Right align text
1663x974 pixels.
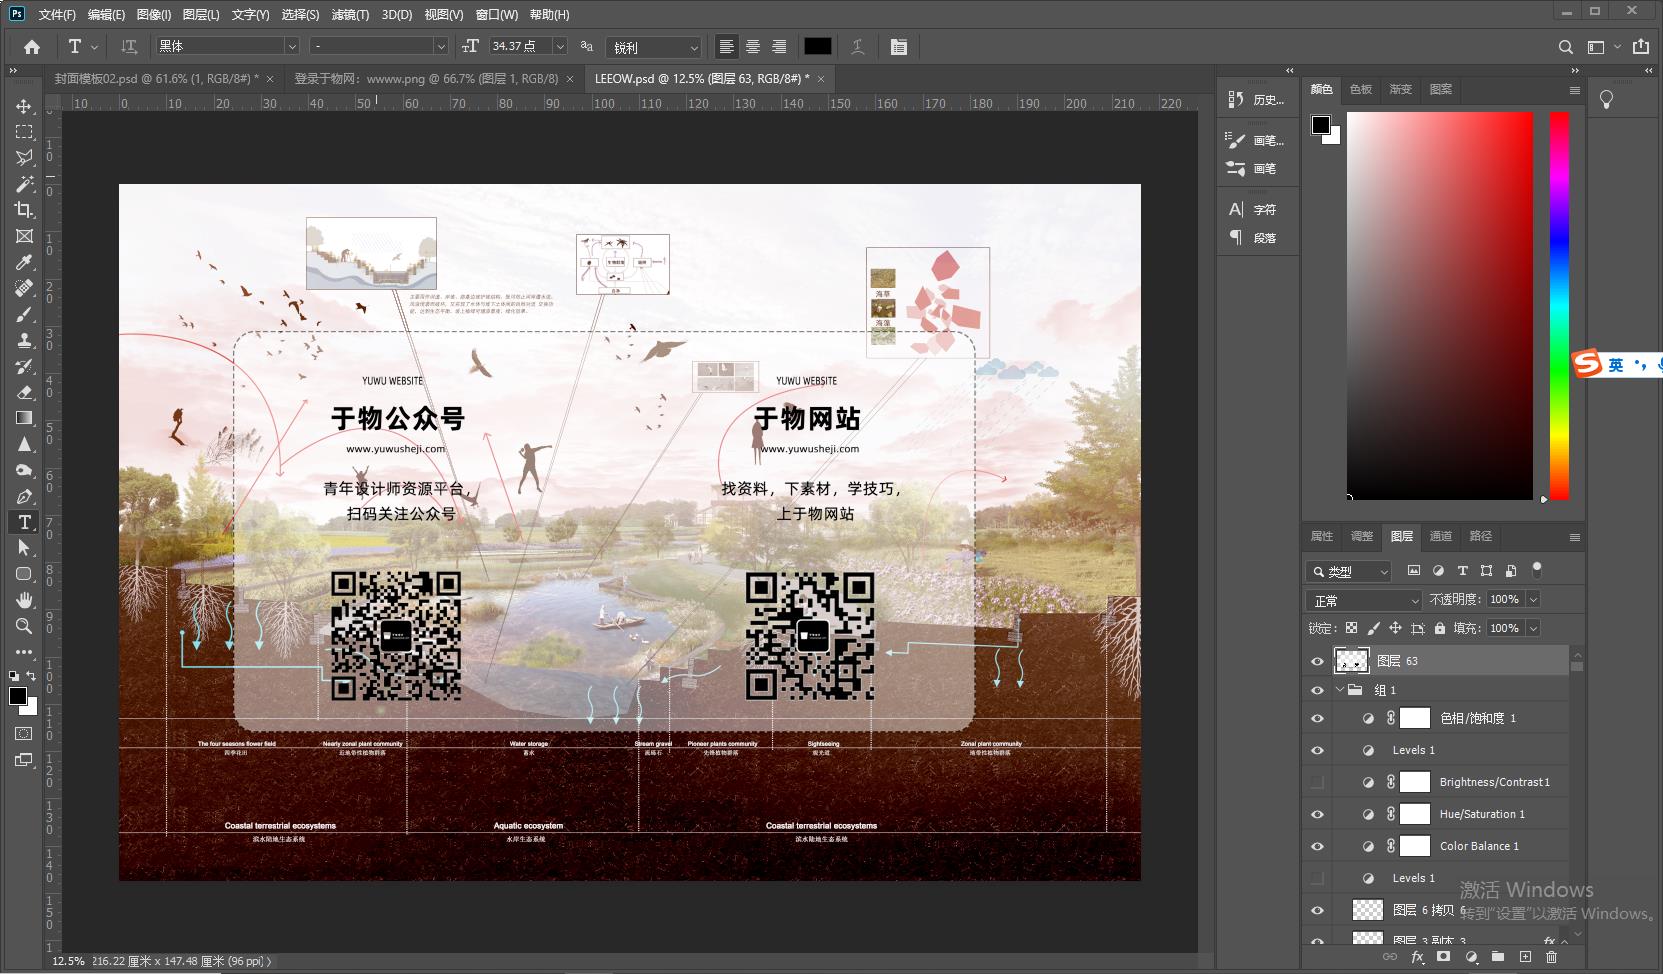pos(779,46)
